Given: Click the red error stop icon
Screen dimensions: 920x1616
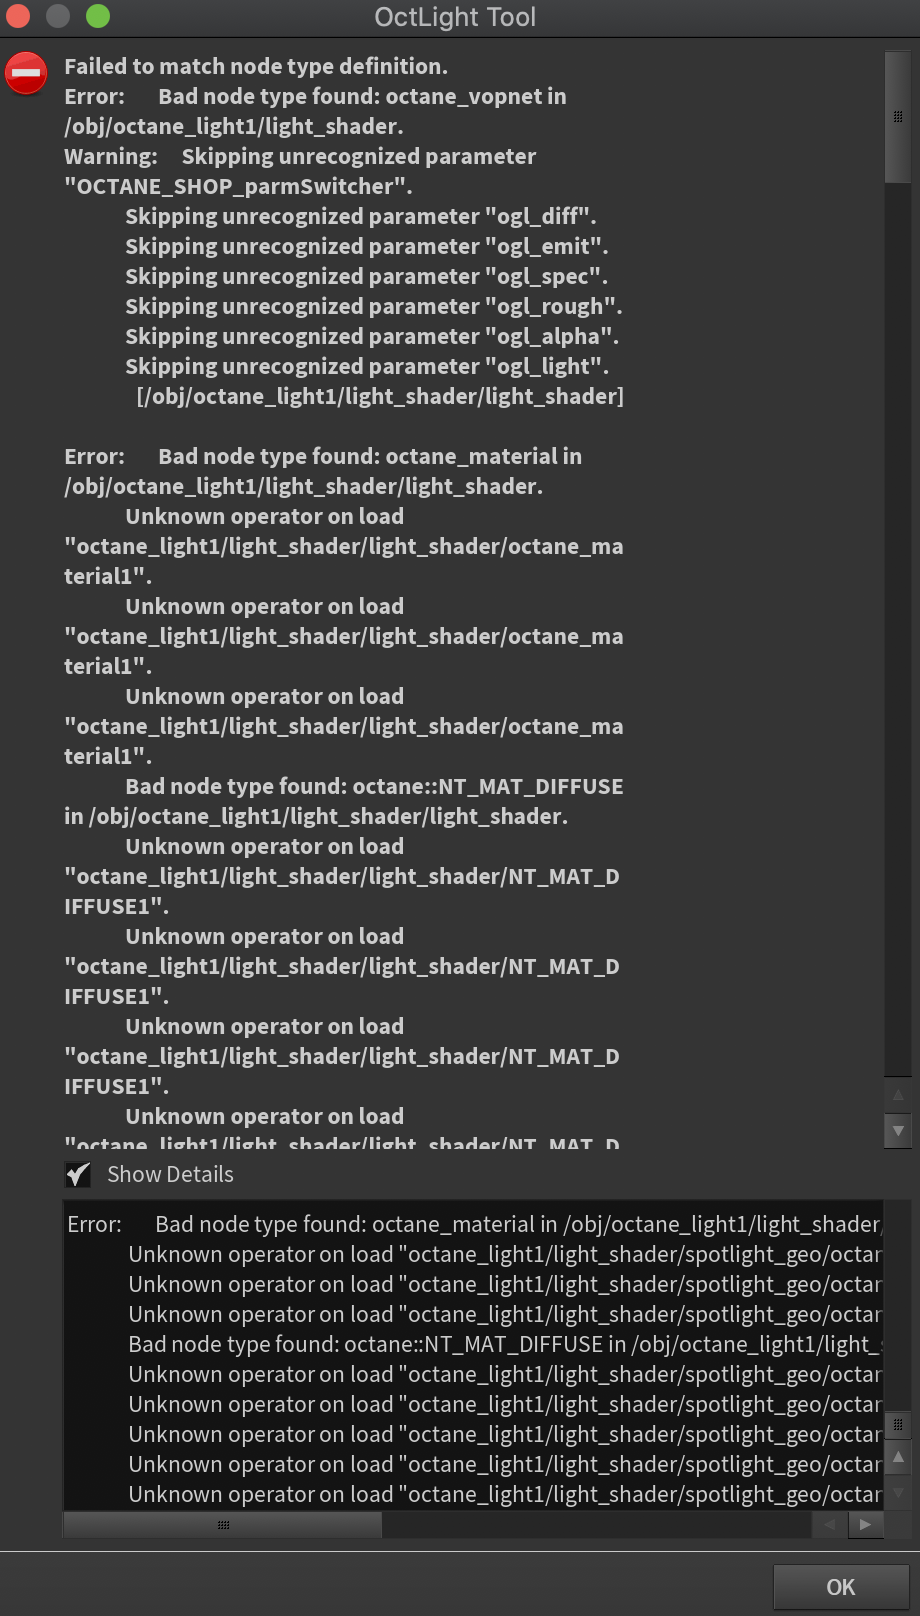Looking at the screenshot, I should 26,73.
